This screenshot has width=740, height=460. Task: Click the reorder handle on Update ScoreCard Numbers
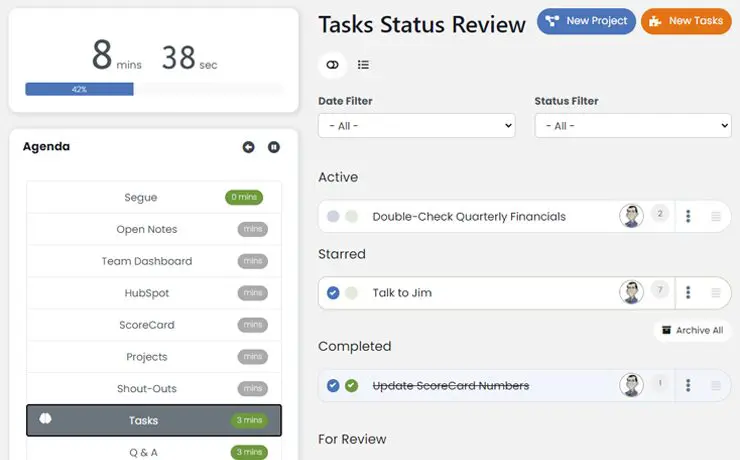pos(716,385)
